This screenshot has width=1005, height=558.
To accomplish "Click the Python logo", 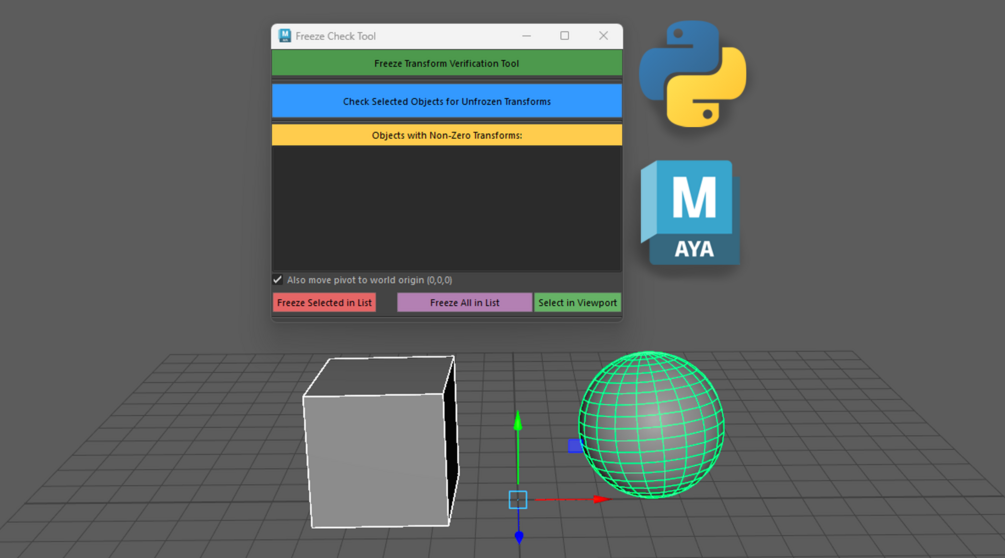I will [693, 74].
